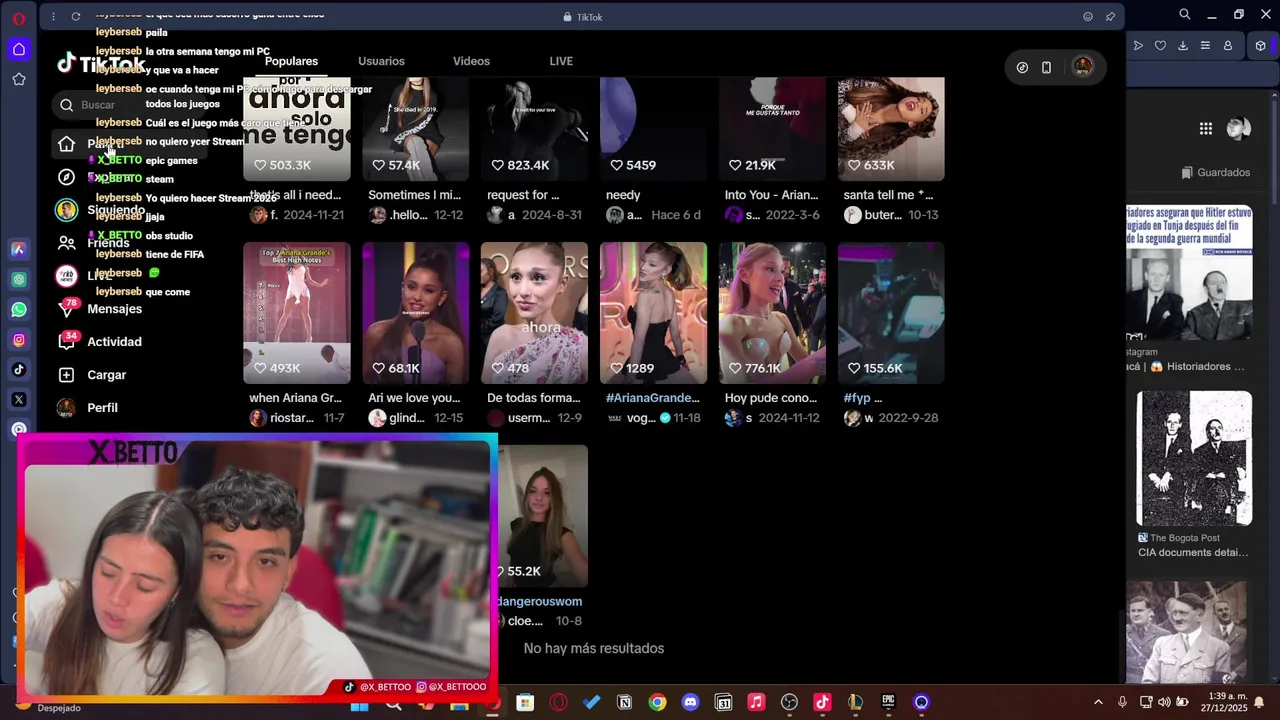Open 'Sometimes I mi...' video
1280x720 pixels.
click(x=415, y=129)
